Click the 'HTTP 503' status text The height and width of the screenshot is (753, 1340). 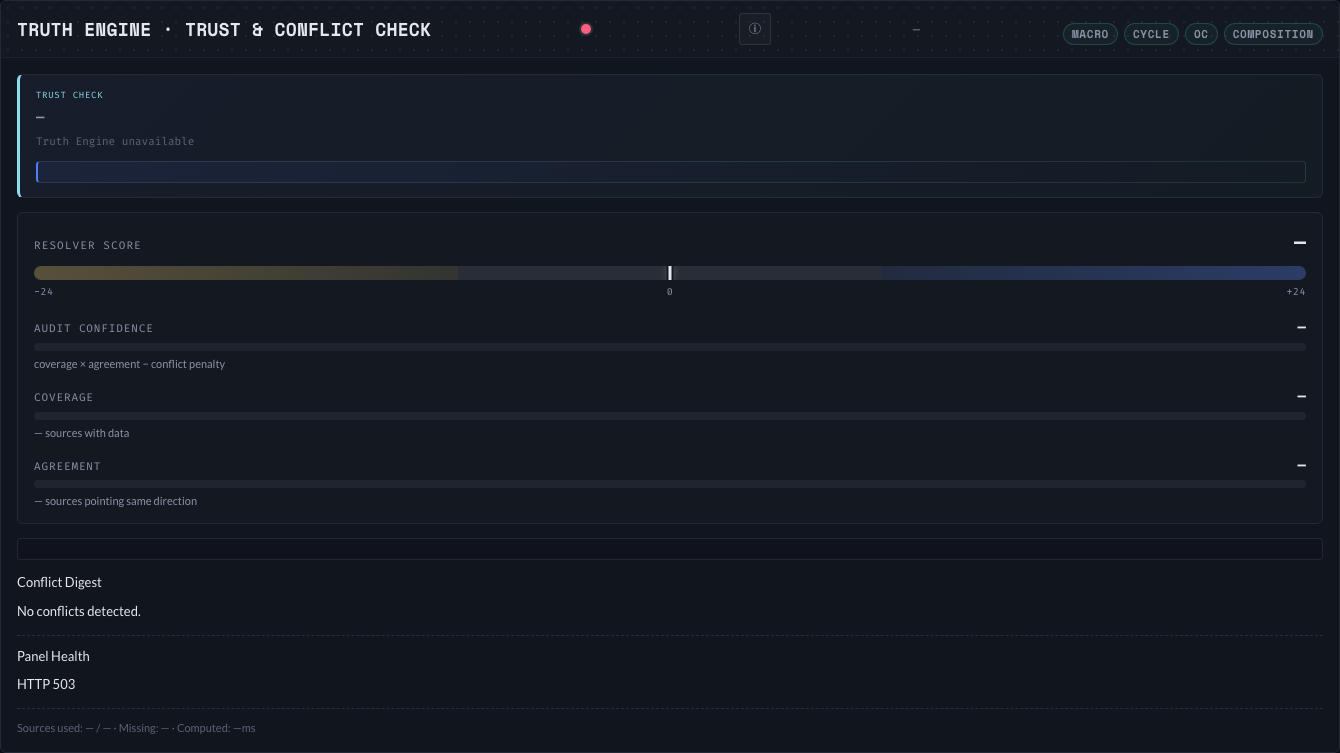point(46,684)
